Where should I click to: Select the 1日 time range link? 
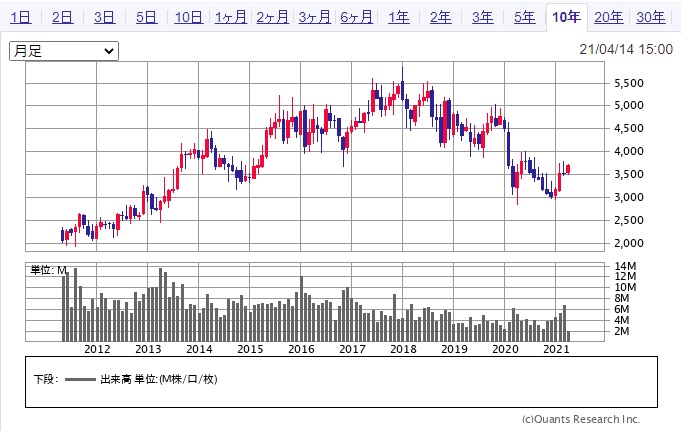pos(20,17)
